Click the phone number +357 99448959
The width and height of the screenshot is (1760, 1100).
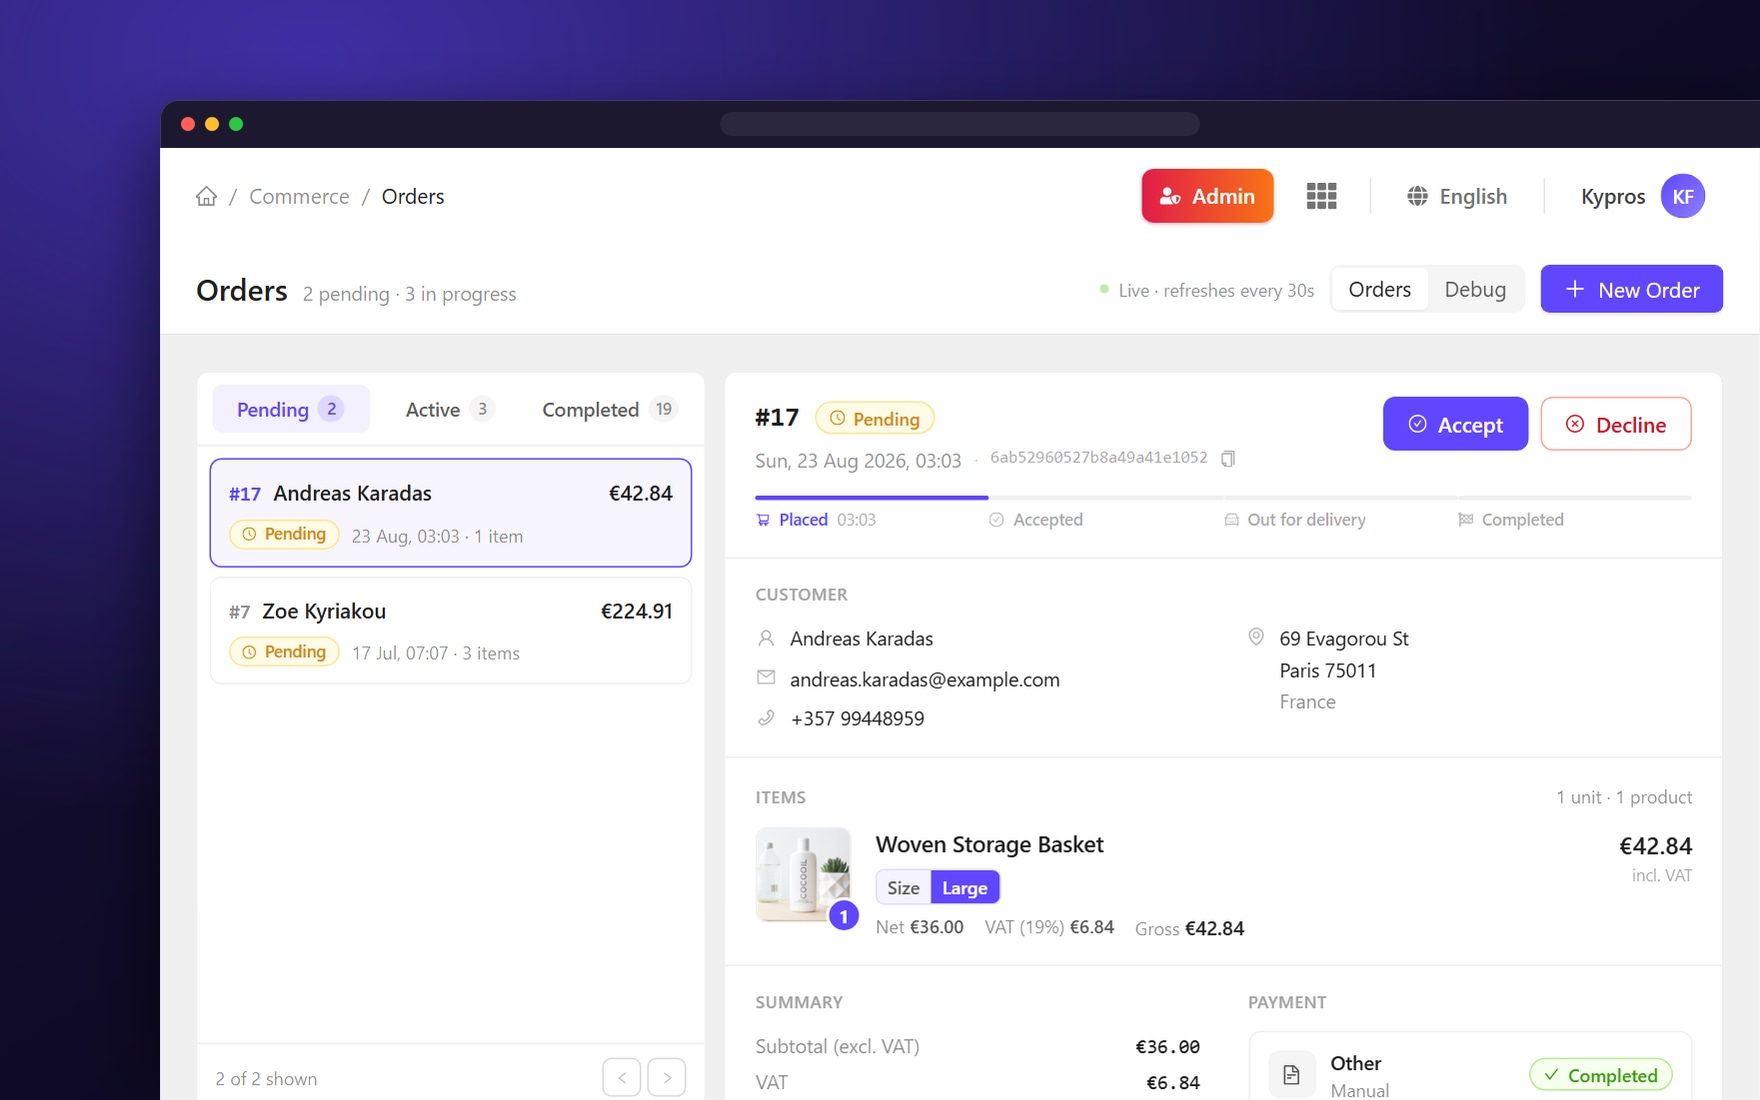coord(857,718)
